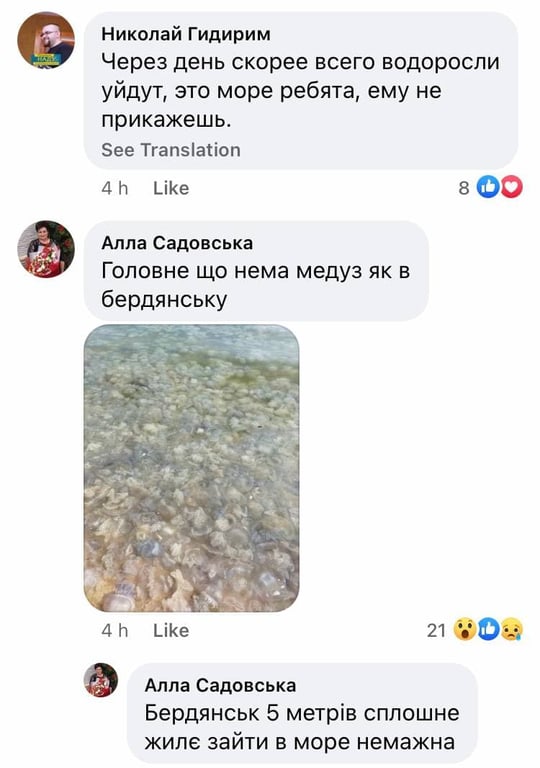This screenshot has height=768, width=540.
Task: Open Алла Садовська name in reply
Action: click(x=220, y=685)
